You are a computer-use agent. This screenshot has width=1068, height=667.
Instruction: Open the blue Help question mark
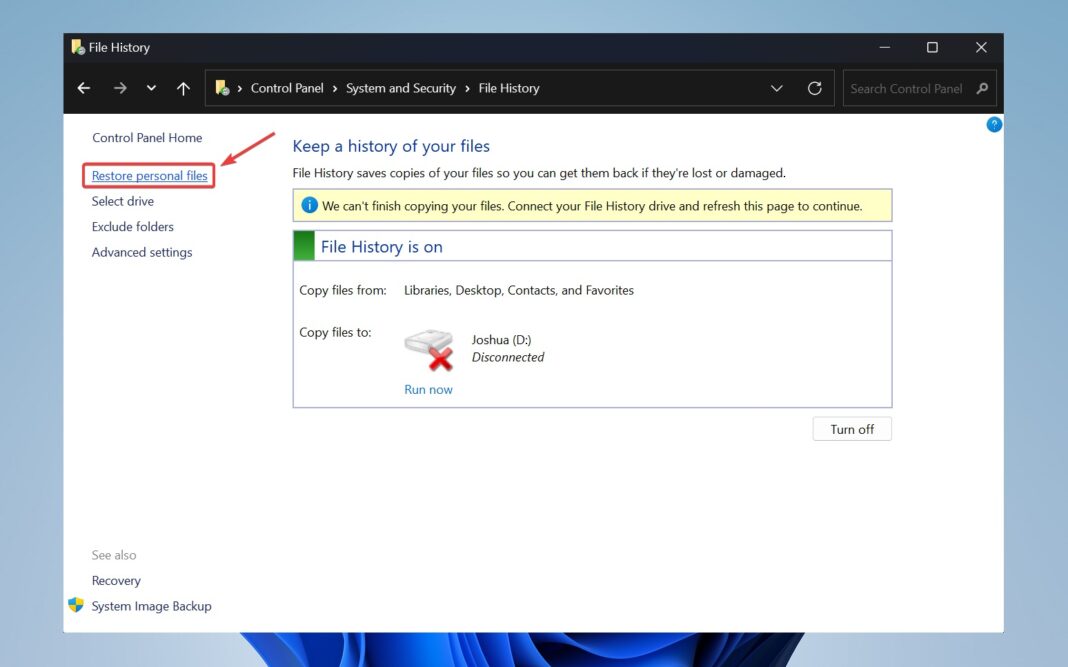click(x=993, y=124)
